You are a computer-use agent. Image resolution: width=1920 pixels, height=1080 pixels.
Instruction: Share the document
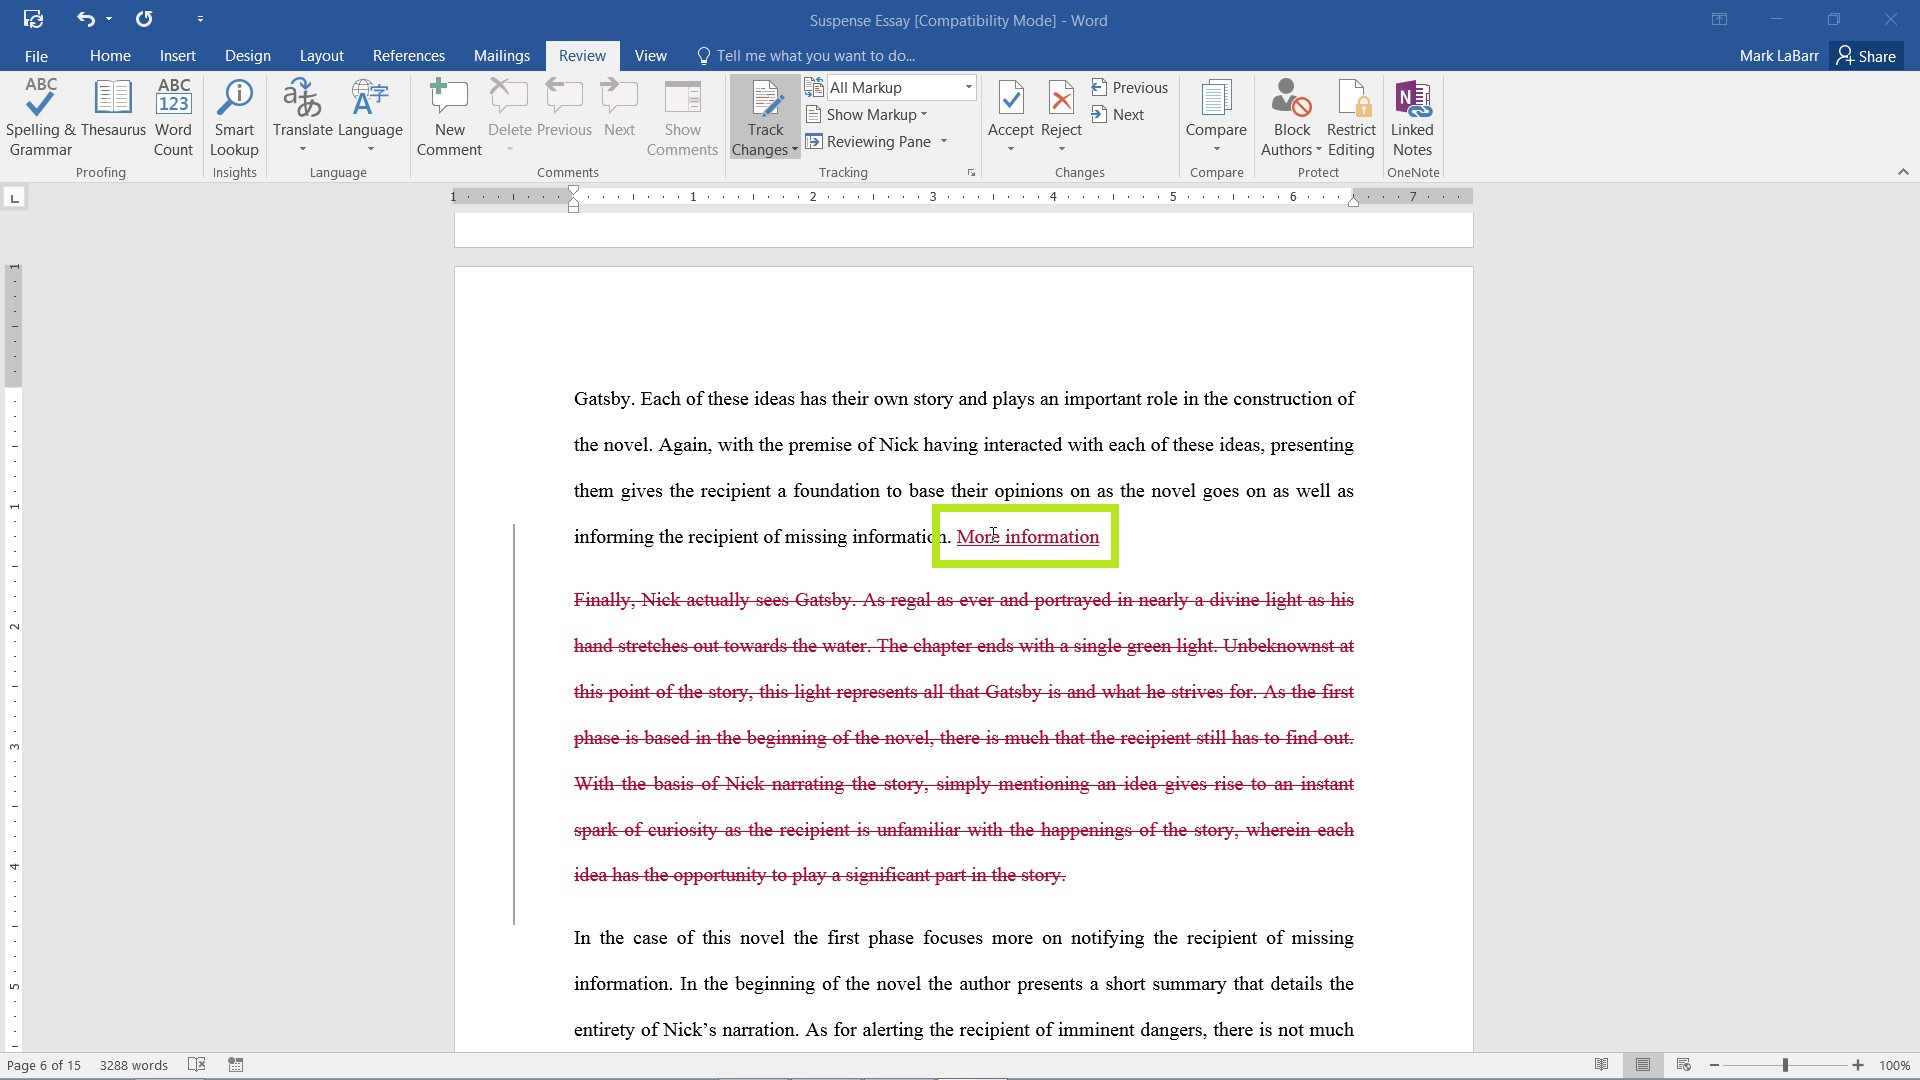click(x=1867, y=56)
